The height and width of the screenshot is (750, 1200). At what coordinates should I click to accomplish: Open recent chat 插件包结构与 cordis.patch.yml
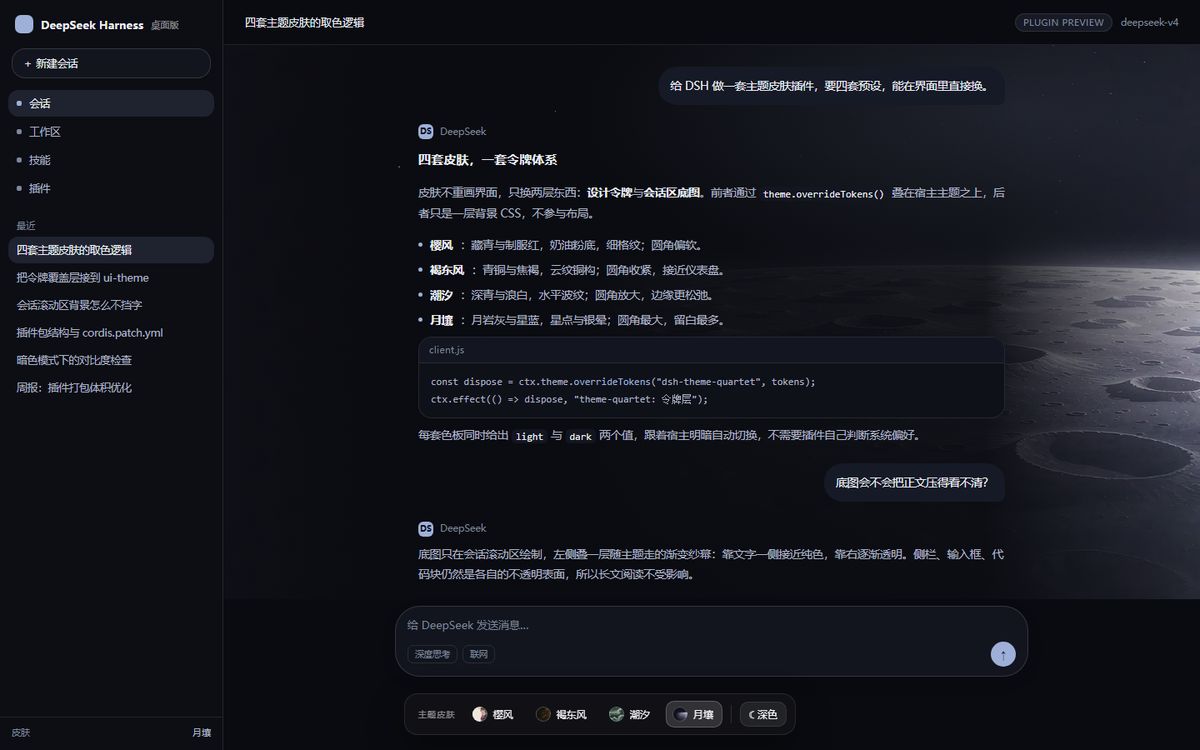[x=111, y=332]
